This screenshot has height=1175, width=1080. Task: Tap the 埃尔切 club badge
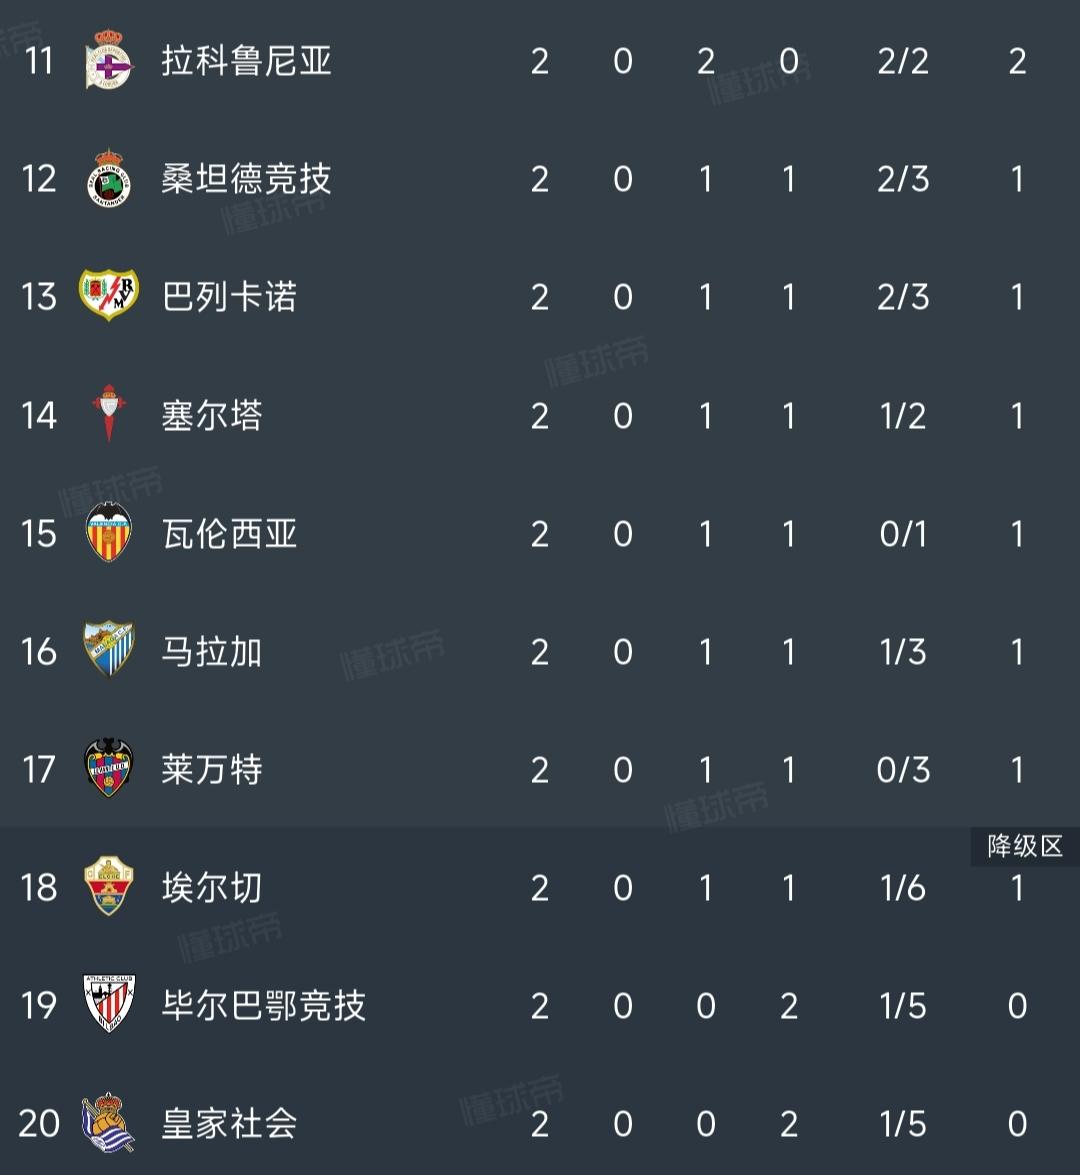(109, 886)
